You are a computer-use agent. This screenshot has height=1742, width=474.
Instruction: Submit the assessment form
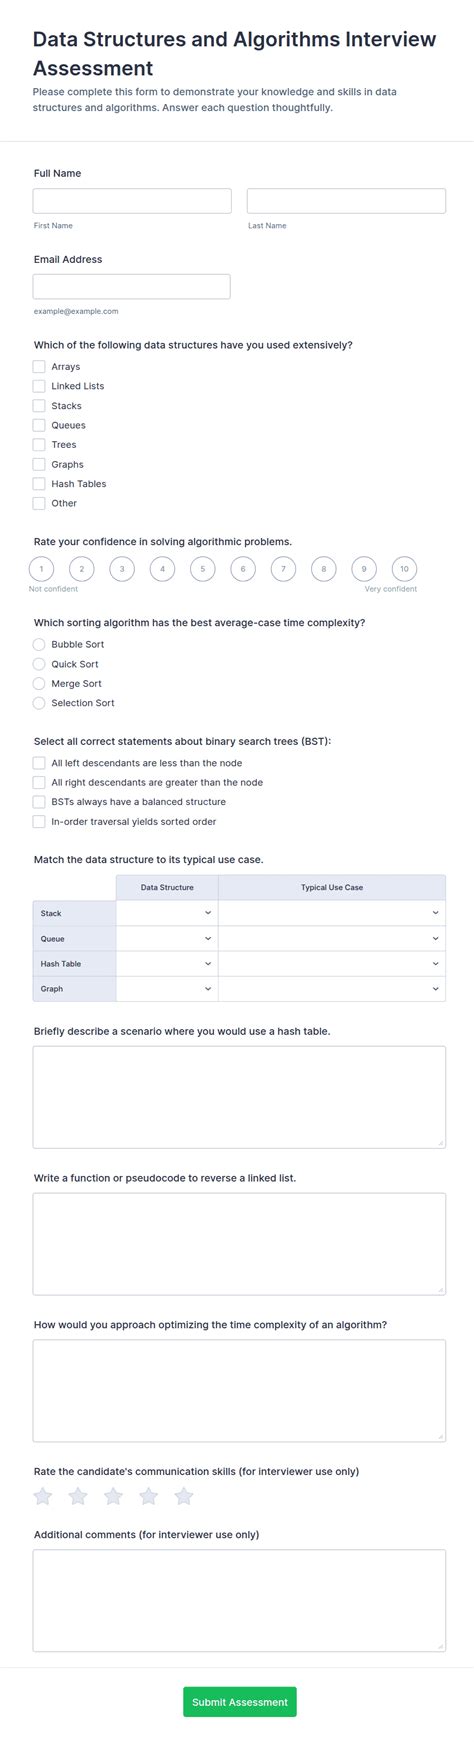[x=240, y=1702]
